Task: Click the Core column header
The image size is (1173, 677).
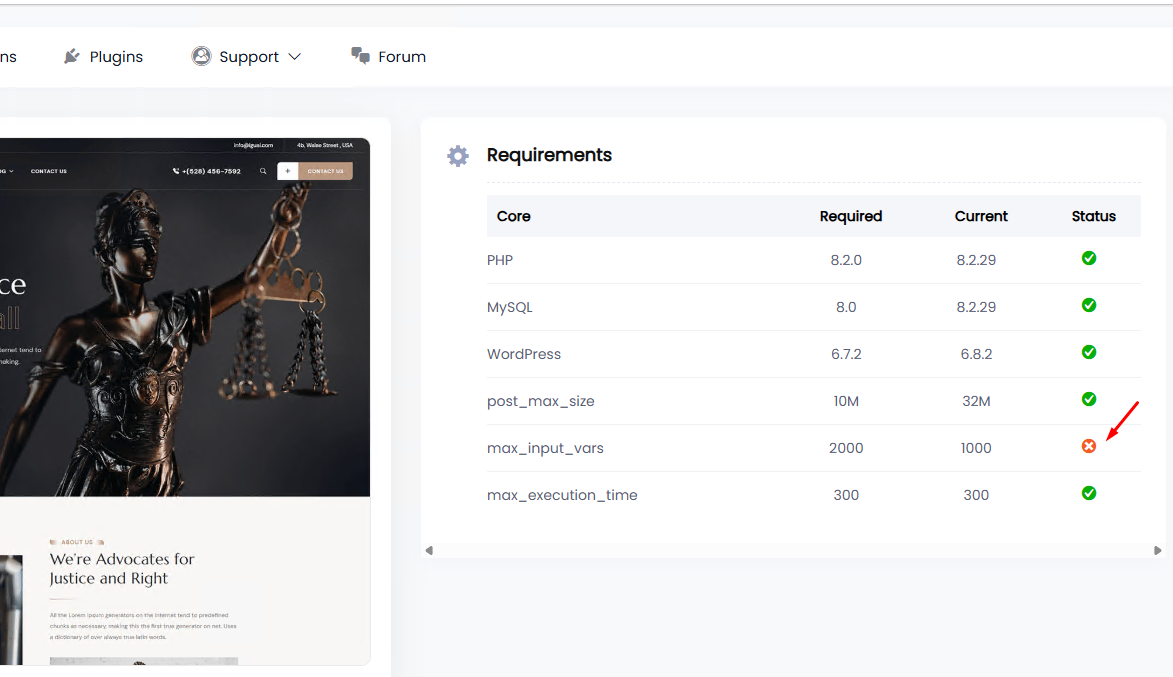Action: tap(513, 216)
